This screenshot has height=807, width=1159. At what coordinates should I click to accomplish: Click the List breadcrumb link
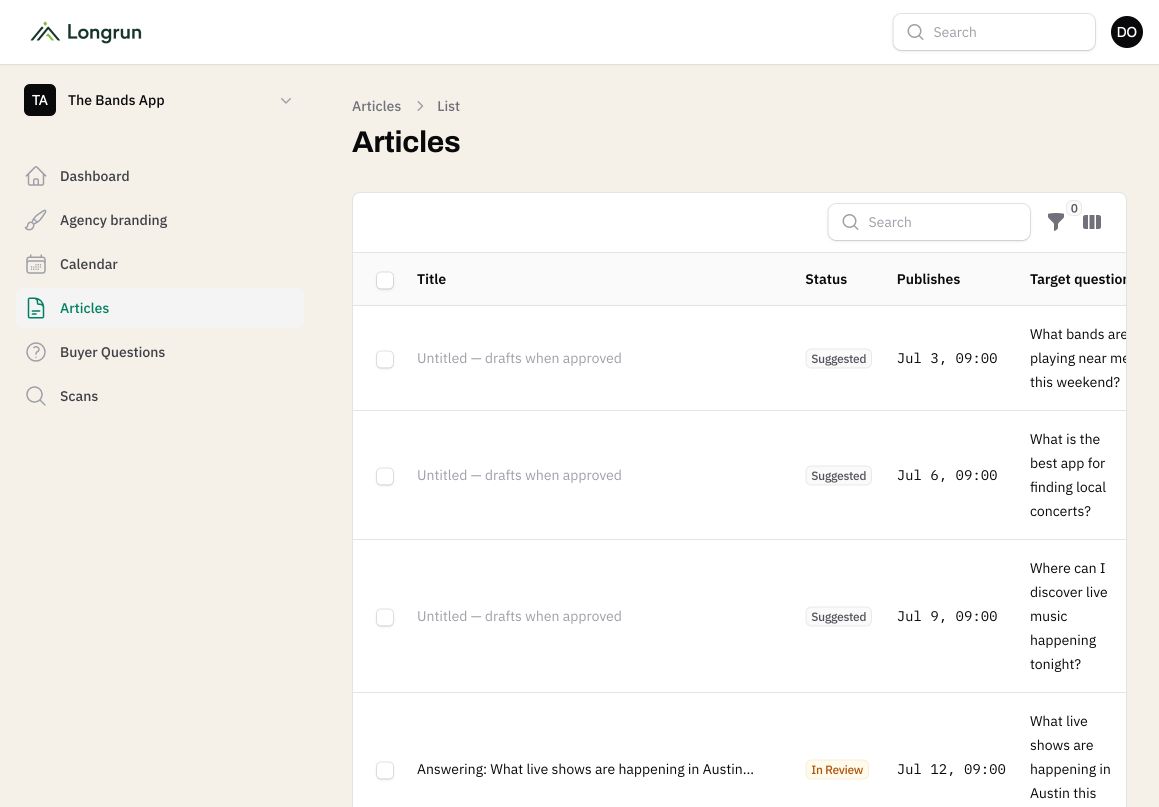point(448,106)
